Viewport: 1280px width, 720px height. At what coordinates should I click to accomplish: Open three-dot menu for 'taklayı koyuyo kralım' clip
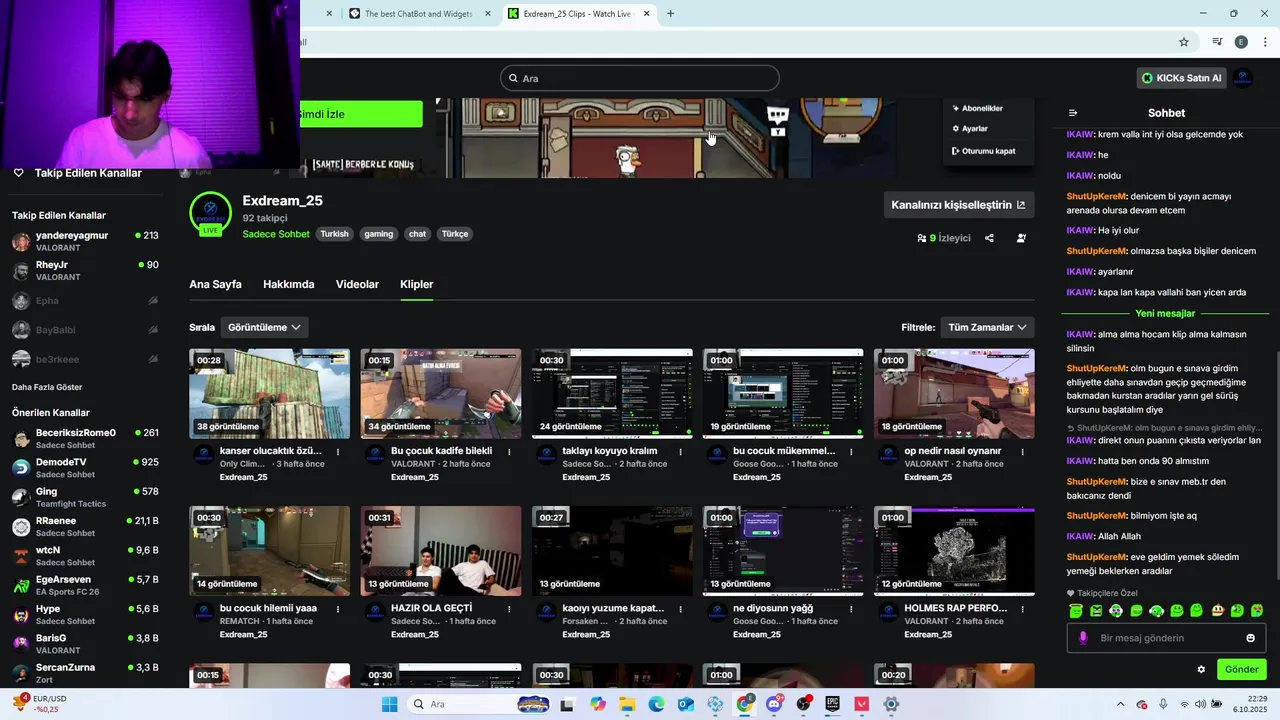coord(680,451)
